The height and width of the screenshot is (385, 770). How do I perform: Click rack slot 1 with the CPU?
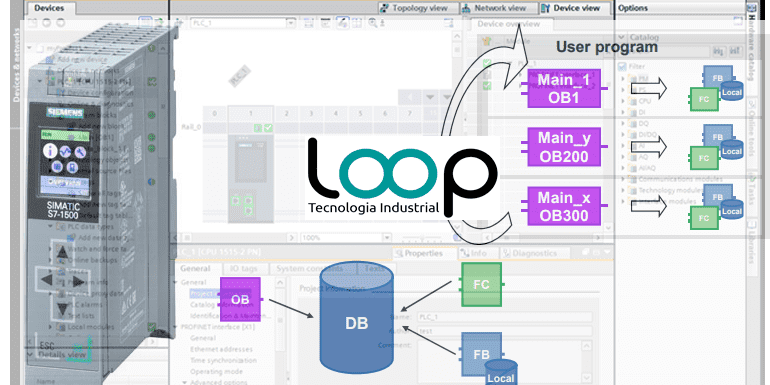(x=250, y=177)
